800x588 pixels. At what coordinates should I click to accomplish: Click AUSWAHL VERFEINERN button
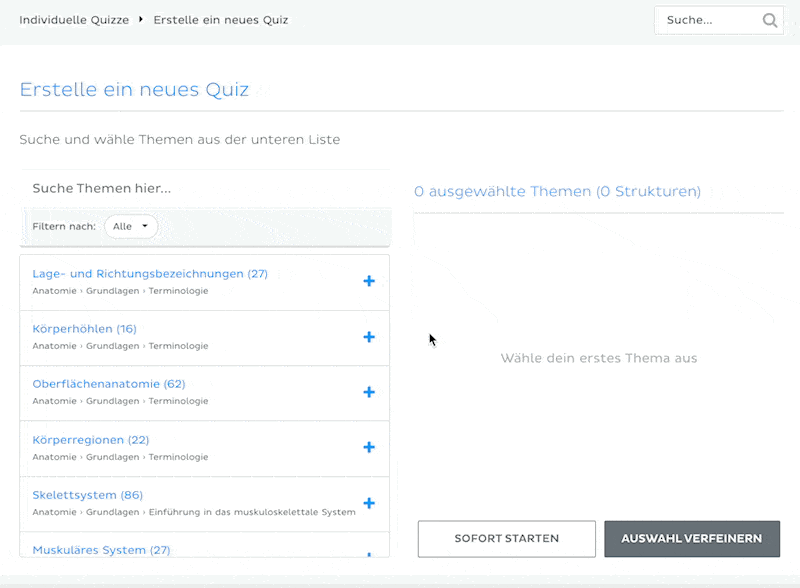[x=692, y=538]
